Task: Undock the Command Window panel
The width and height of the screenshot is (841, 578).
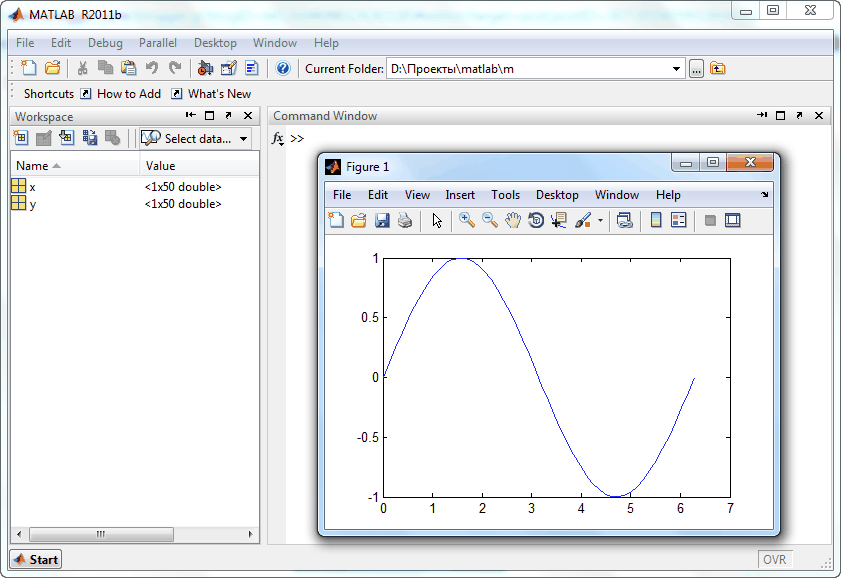Action: 799,115
